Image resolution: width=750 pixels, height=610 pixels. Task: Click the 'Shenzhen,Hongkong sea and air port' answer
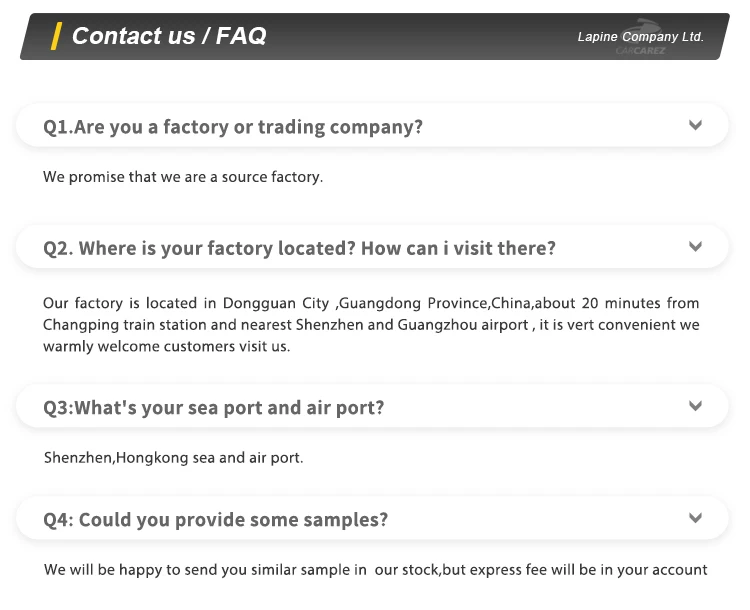173,458
